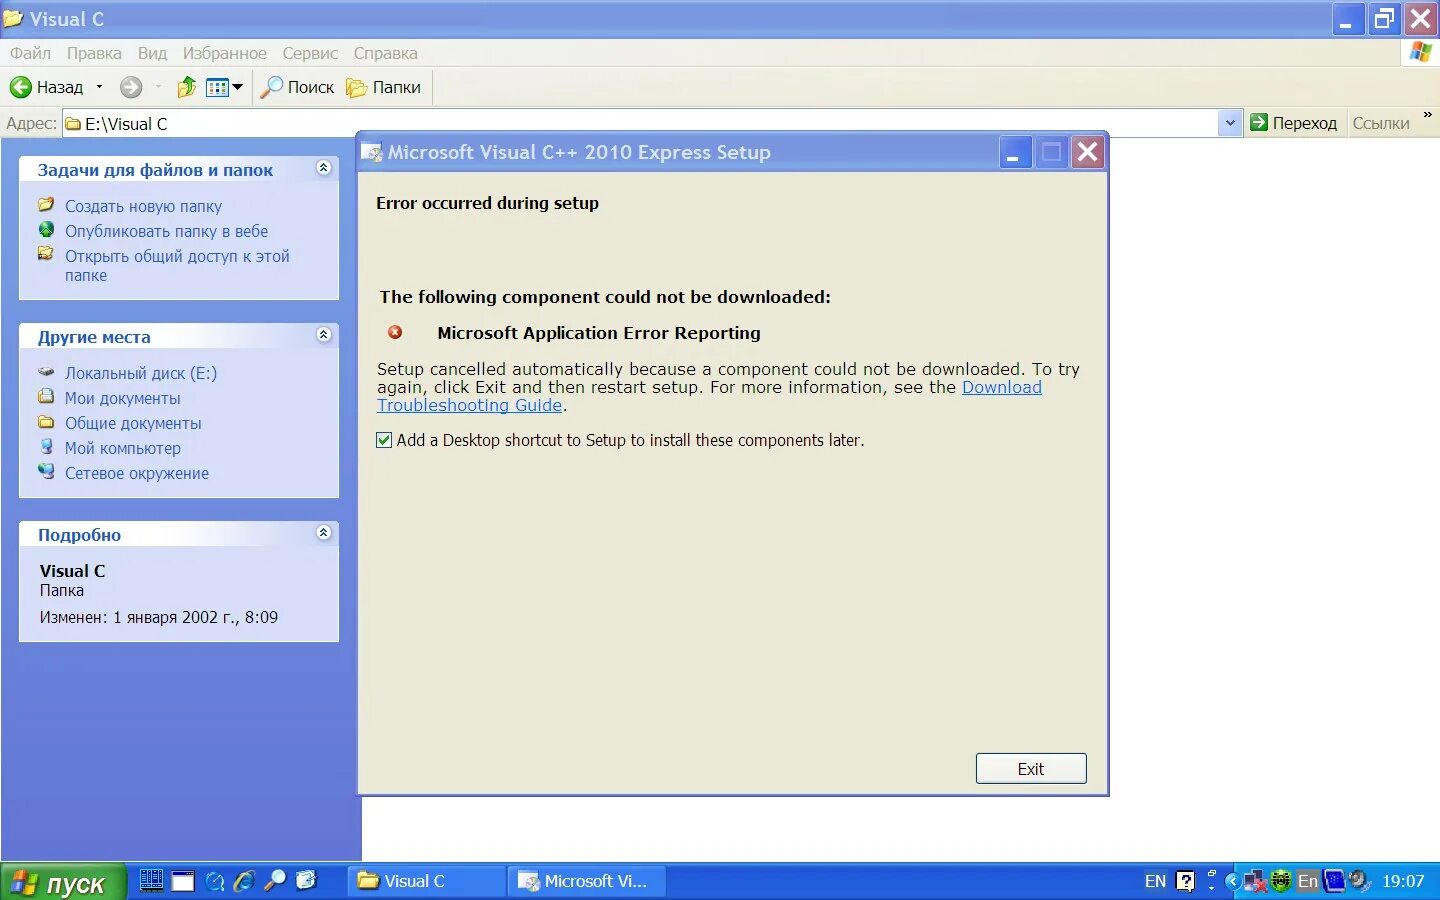The image size is (1440, 900).
Task: Click the Exit button in the setup dialog
Action: click(1030, 768)
